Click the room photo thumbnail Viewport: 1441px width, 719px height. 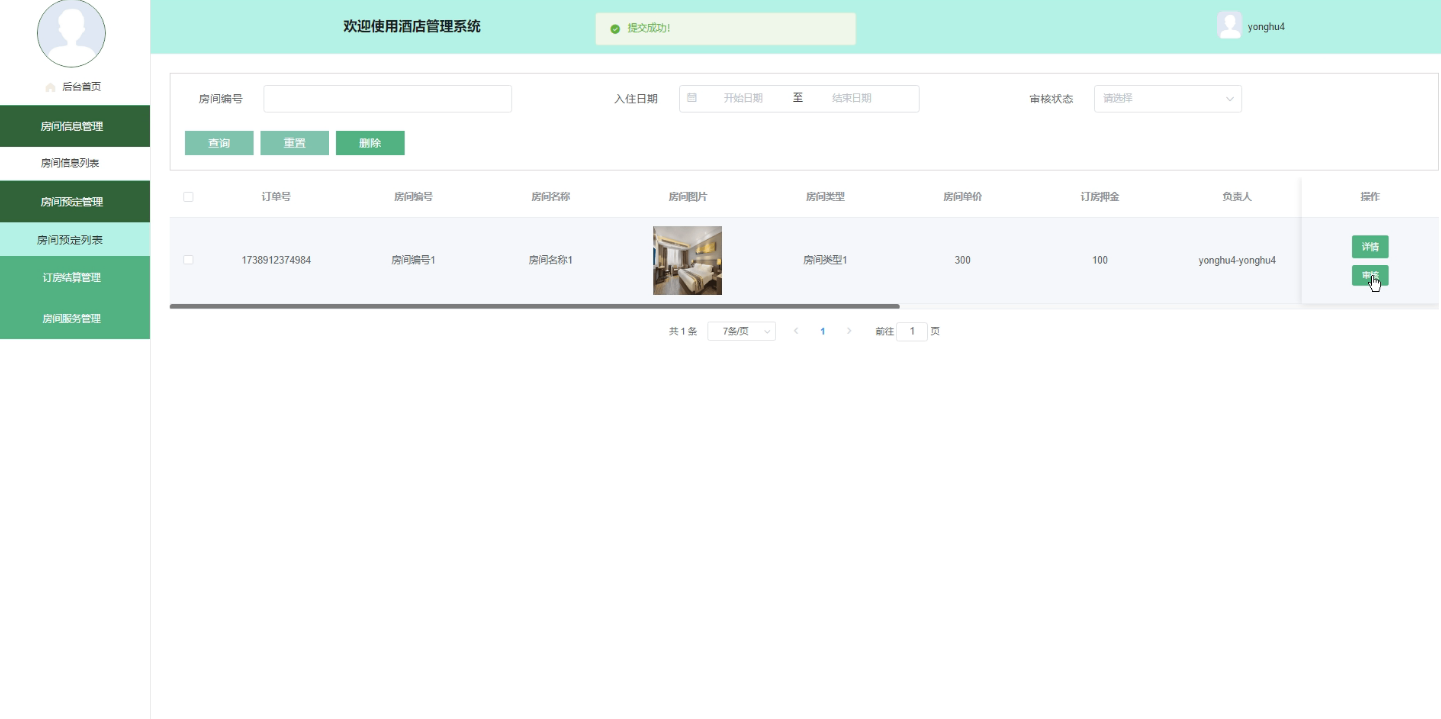(687, 260)
